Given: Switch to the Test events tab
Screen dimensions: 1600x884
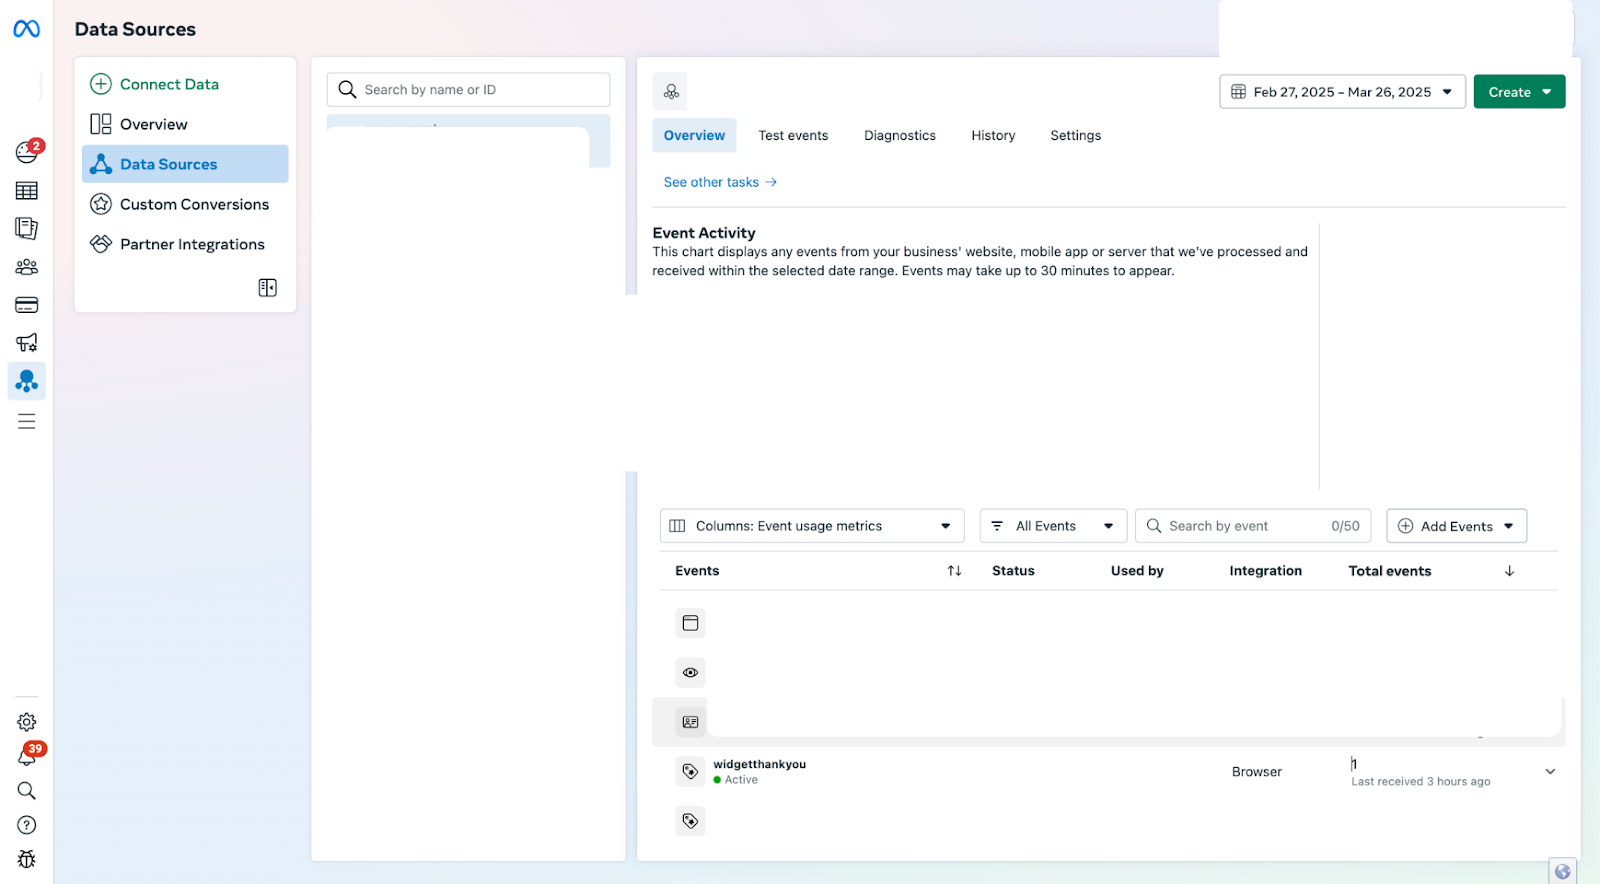Looking at the screenshot, I should tap(792, 136).
